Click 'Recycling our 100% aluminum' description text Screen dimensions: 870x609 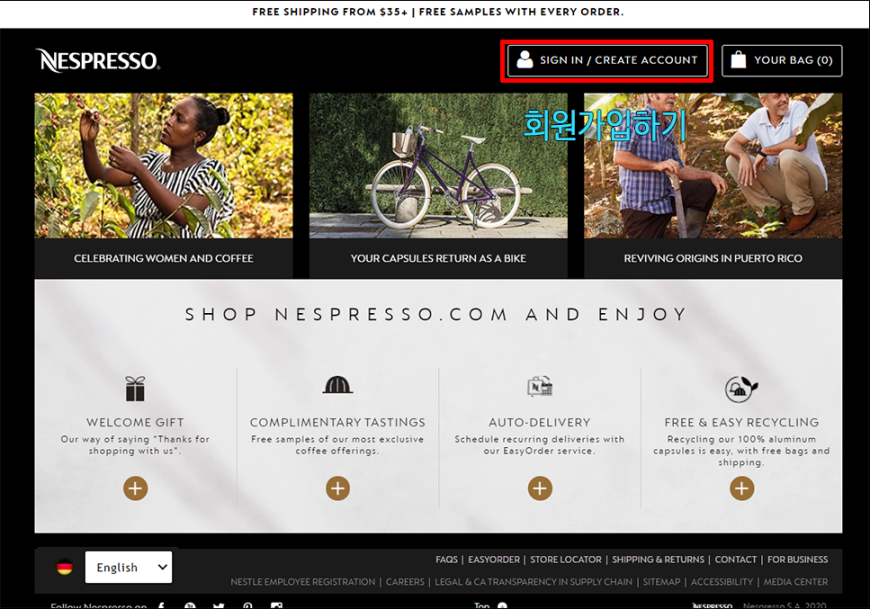click(742, 450)
